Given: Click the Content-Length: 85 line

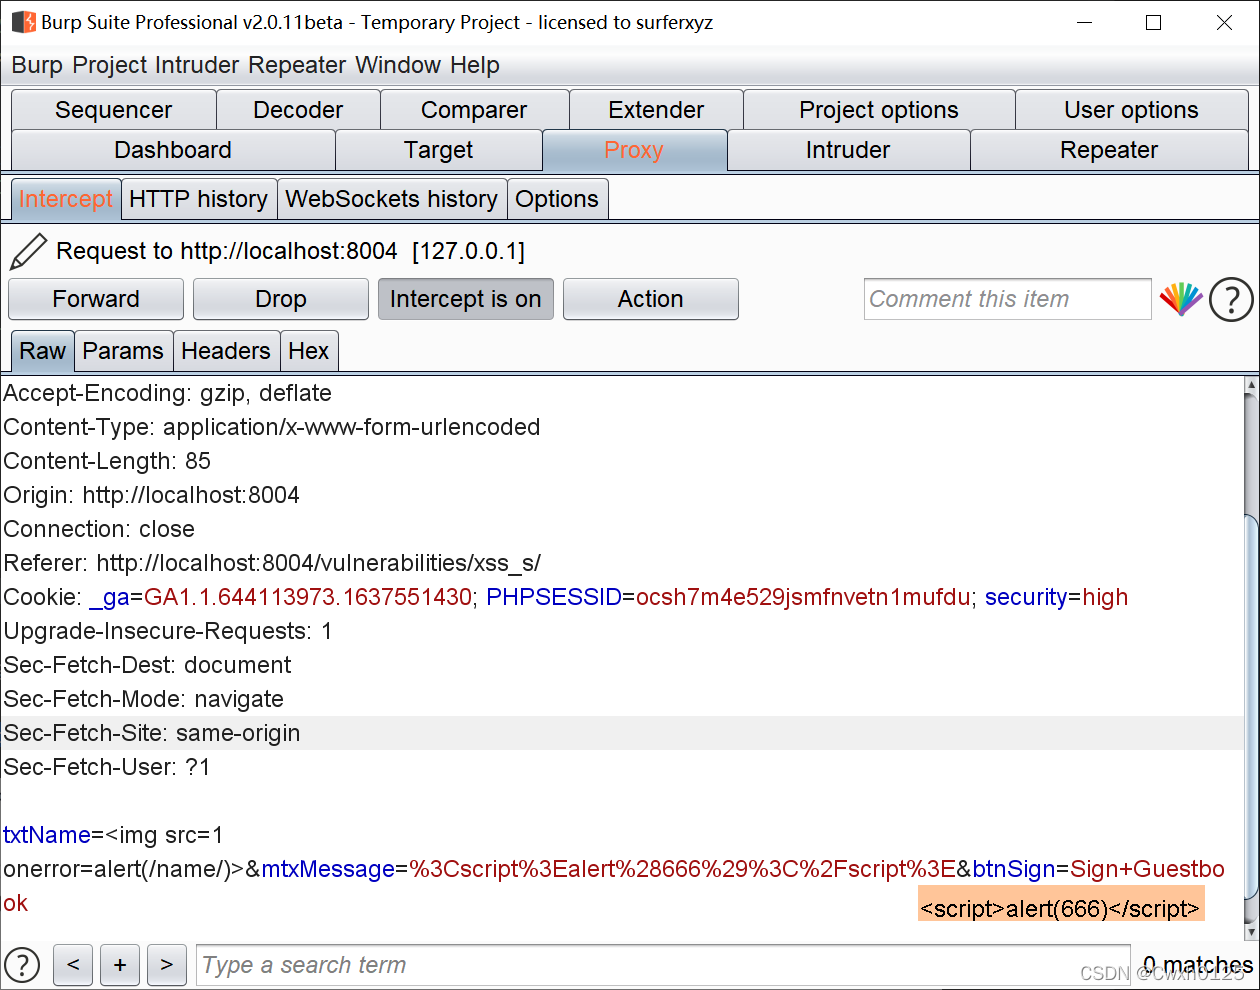Looking at the screenshot, I should [107, 461].
